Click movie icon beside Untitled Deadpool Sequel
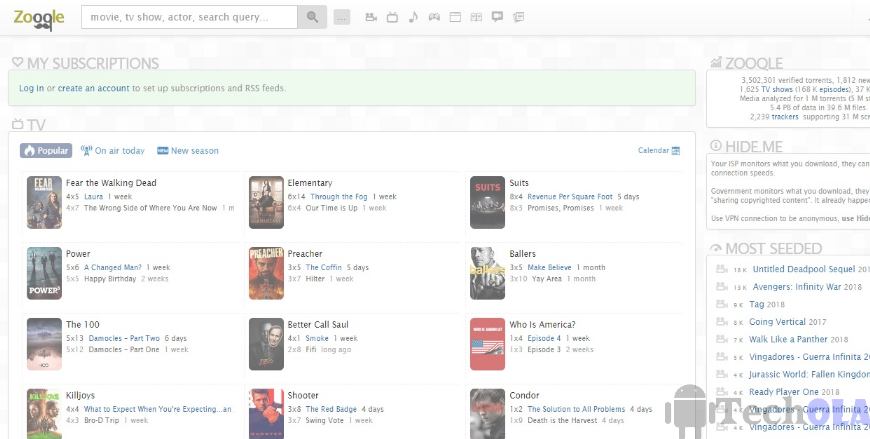 coord(721,269)
